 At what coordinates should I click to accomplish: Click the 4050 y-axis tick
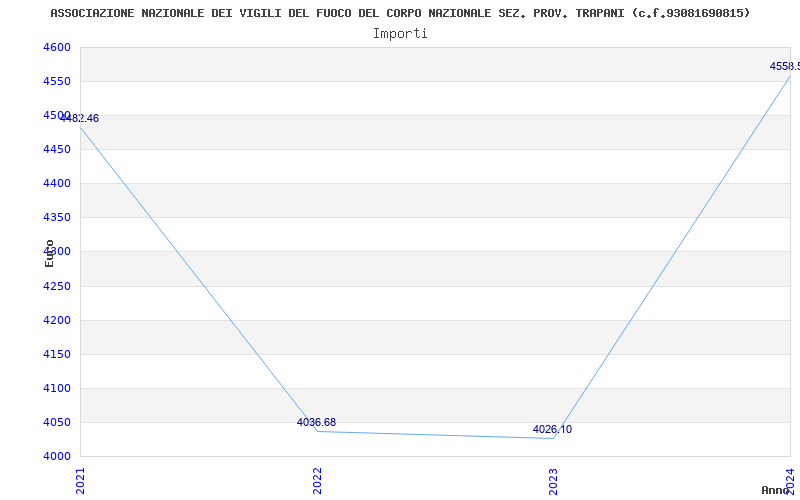pyautogui.click(x=57, y=422)
